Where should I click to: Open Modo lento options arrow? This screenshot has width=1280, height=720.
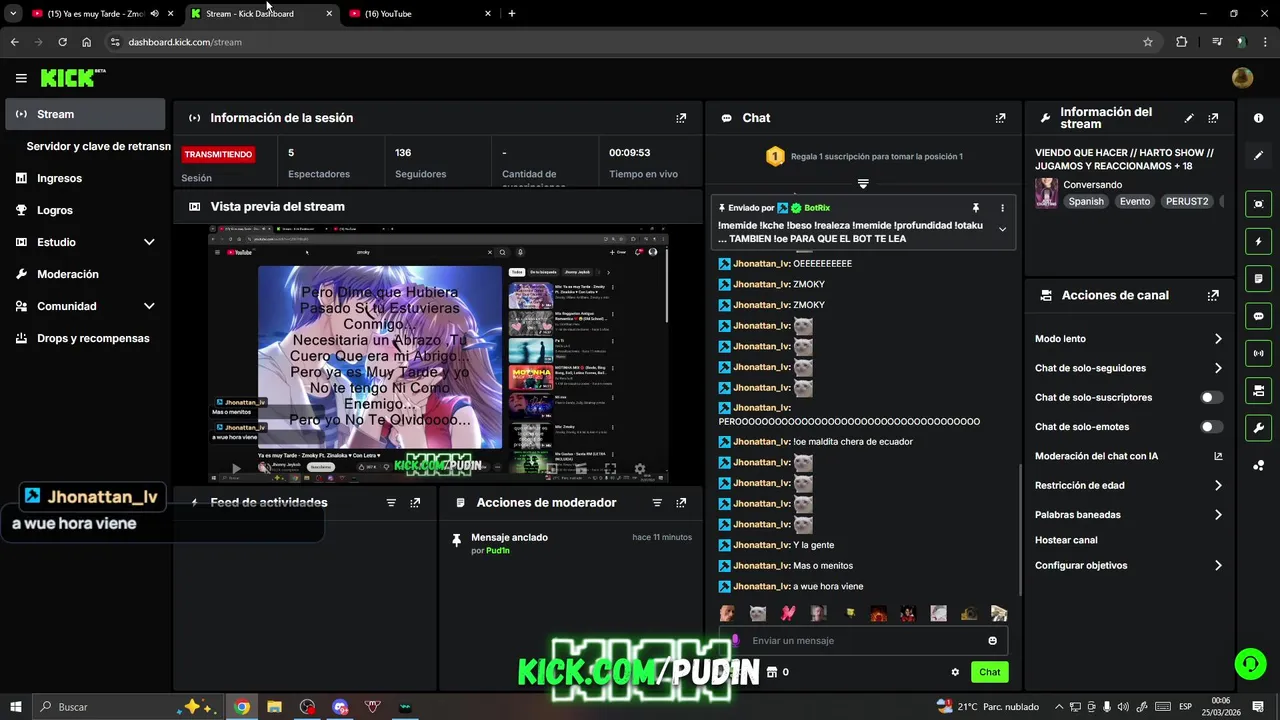[x=1218, y=339]
